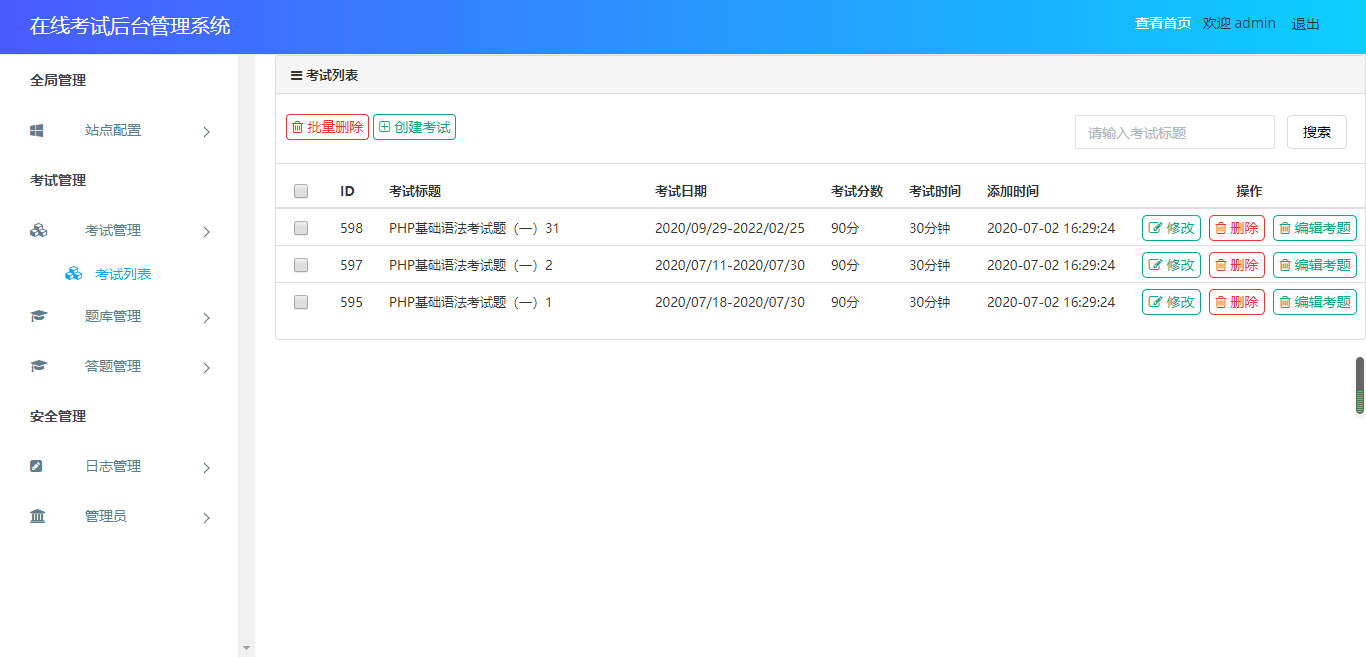Screen dimensions: 1366x657
Task: Click the list icon in 考试列表 panel header
Action: pos(296,75)
